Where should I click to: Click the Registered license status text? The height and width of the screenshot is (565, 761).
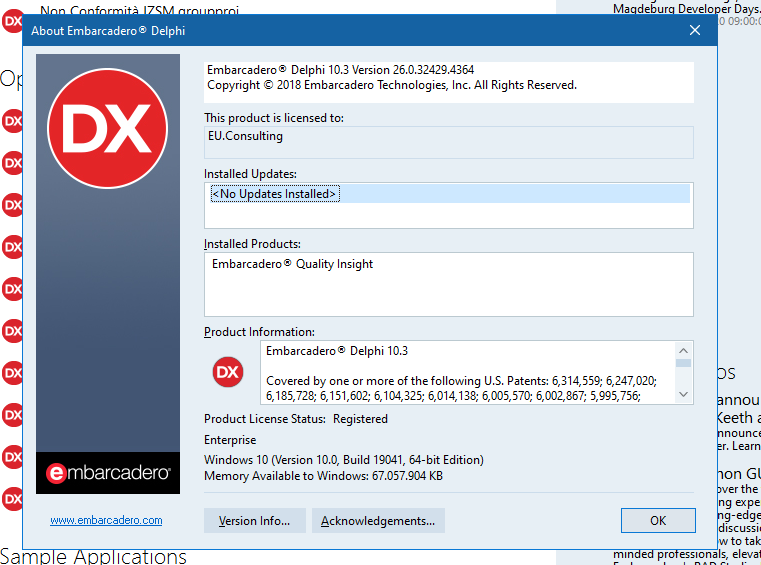tap(360, 419)
